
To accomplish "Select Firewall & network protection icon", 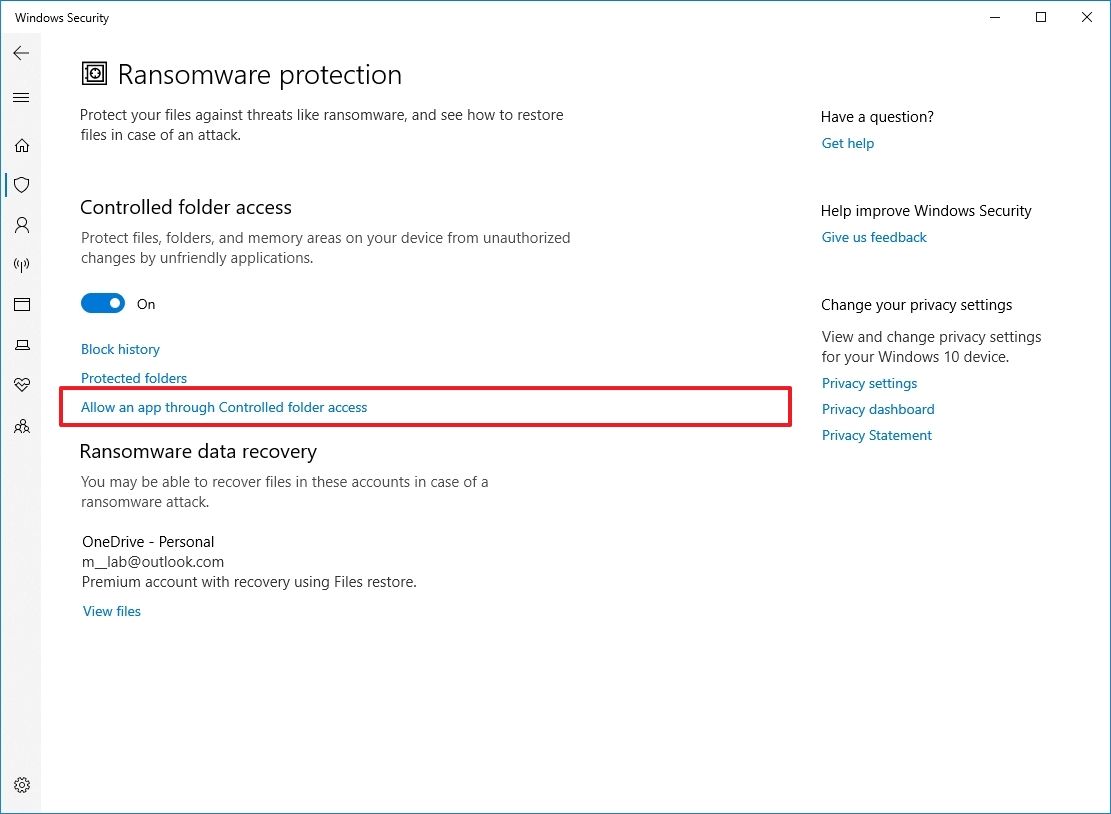I will point(22,265).
